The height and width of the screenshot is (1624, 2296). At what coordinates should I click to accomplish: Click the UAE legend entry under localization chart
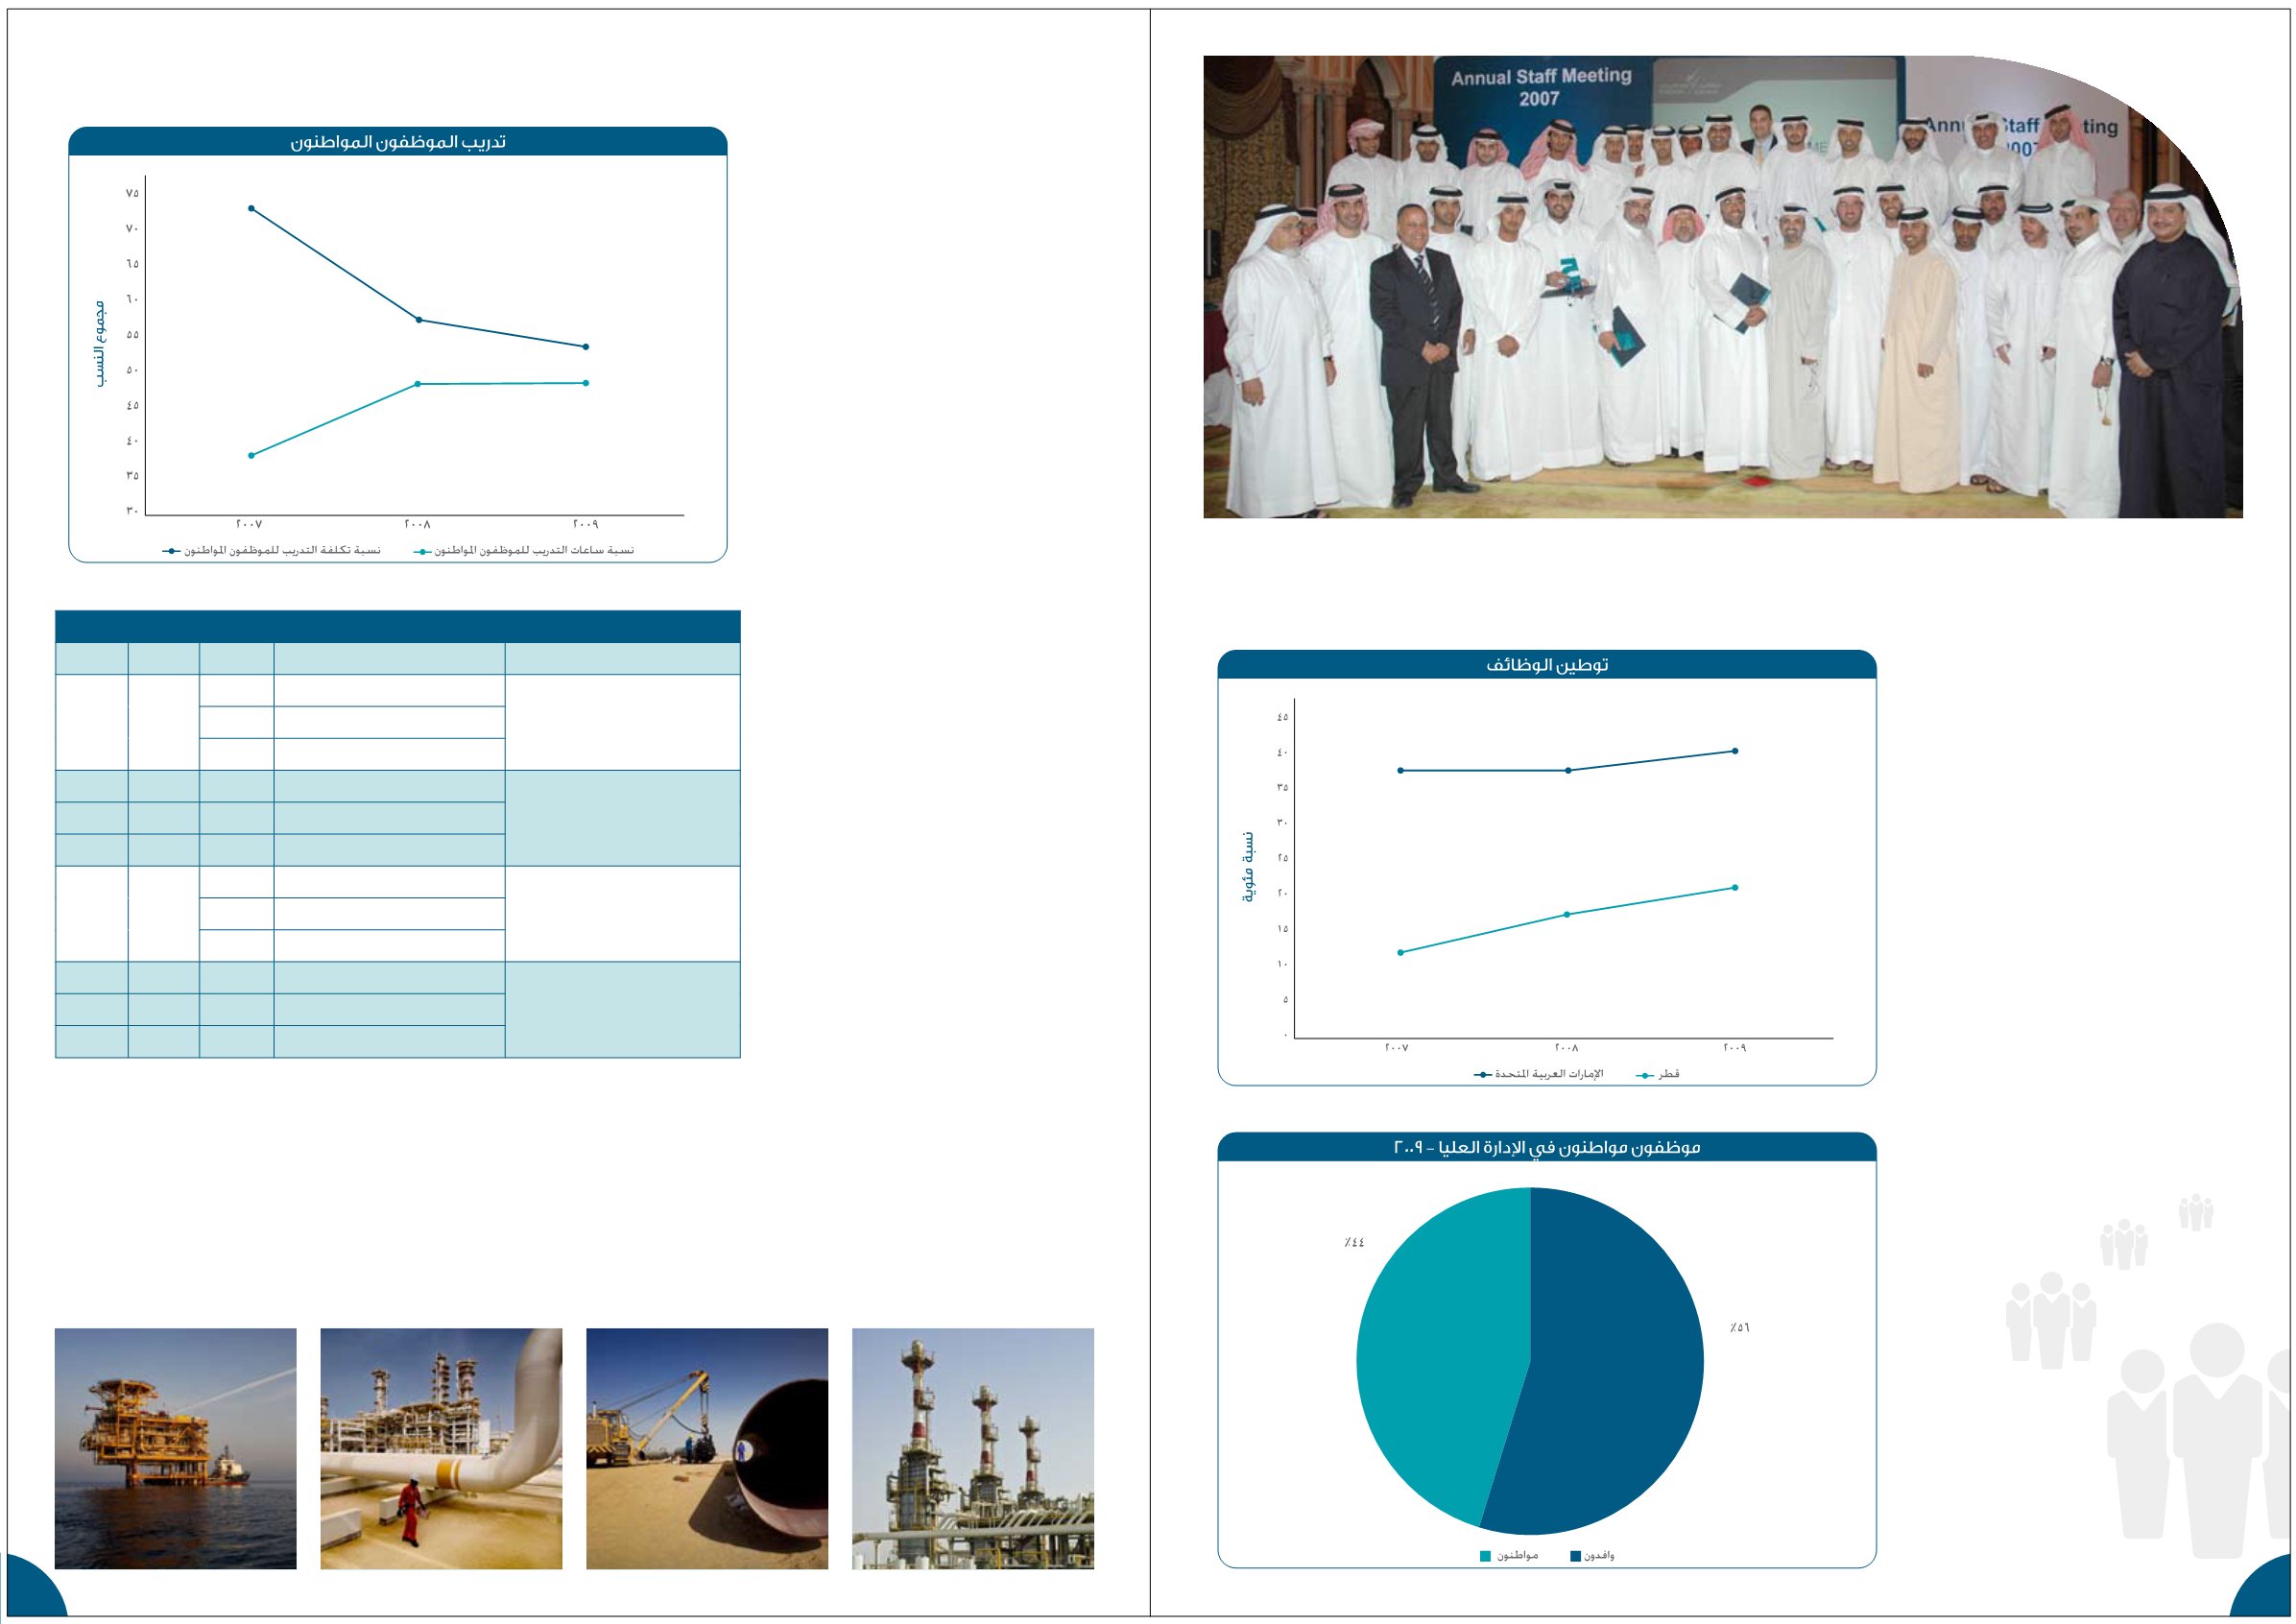(1545, 1074)
